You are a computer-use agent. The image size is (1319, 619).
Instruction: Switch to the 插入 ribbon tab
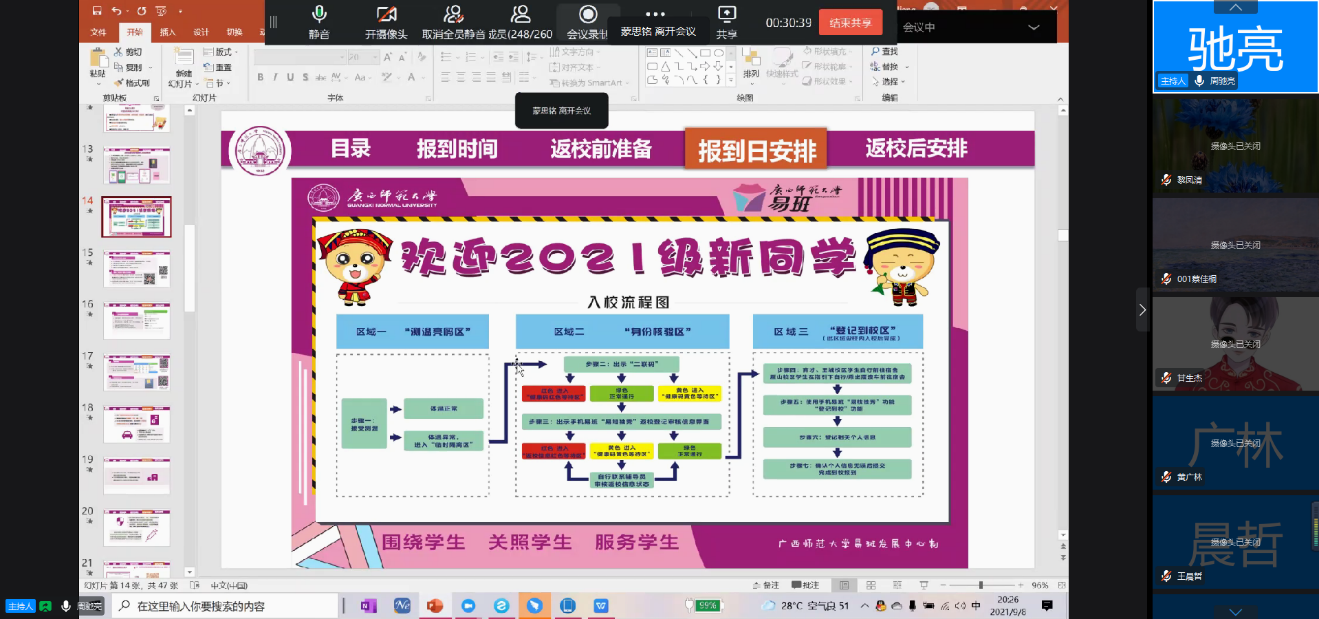[x=168, y=32]
